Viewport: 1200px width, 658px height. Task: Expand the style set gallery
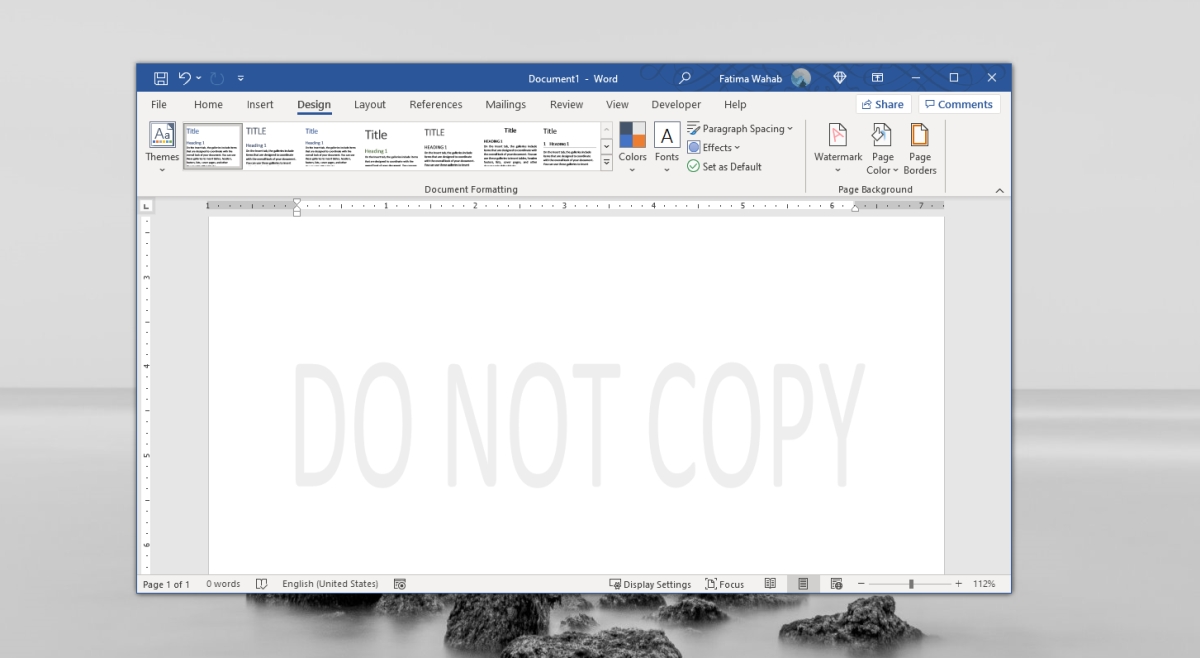606,161
